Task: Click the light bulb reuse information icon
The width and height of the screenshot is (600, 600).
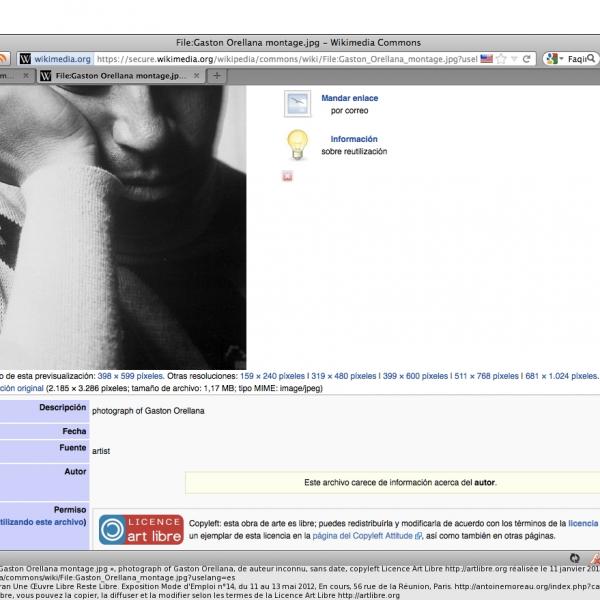Action: coord(297,145)
